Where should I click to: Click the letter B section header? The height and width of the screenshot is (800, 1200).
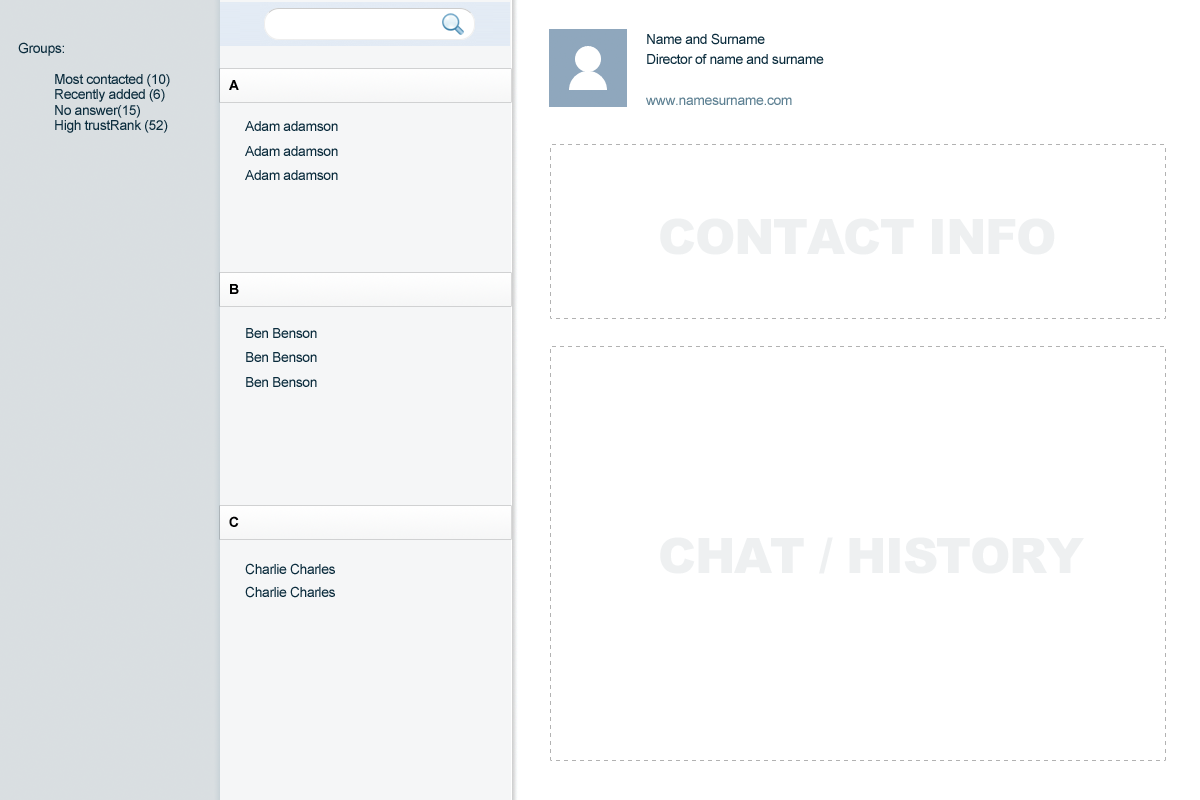[365, 289]
